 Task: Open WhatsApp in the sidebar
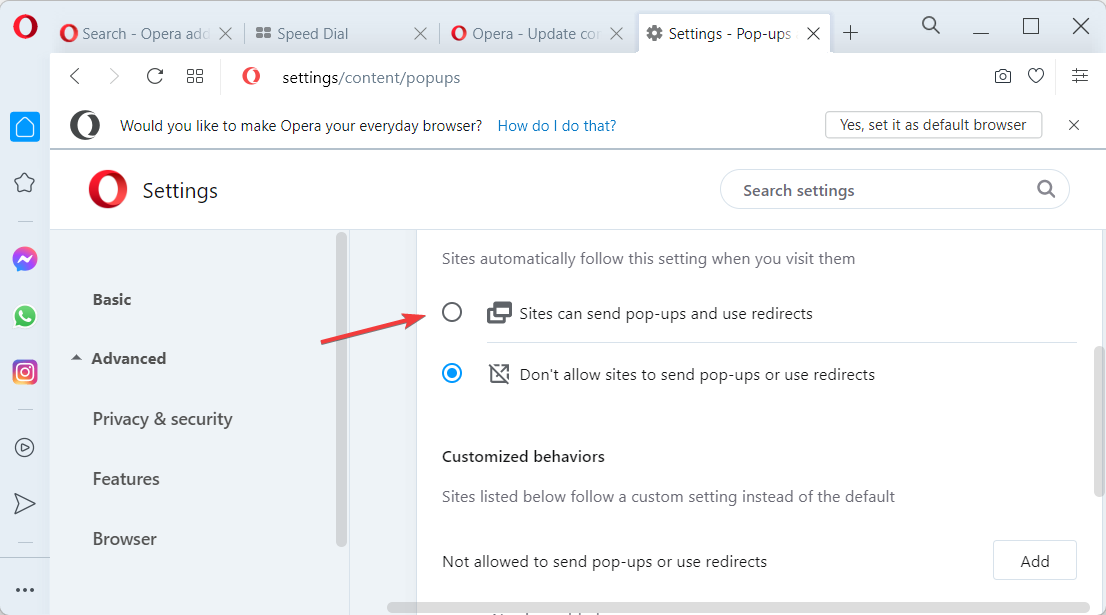pyautogui.click(x=25, y=316)
